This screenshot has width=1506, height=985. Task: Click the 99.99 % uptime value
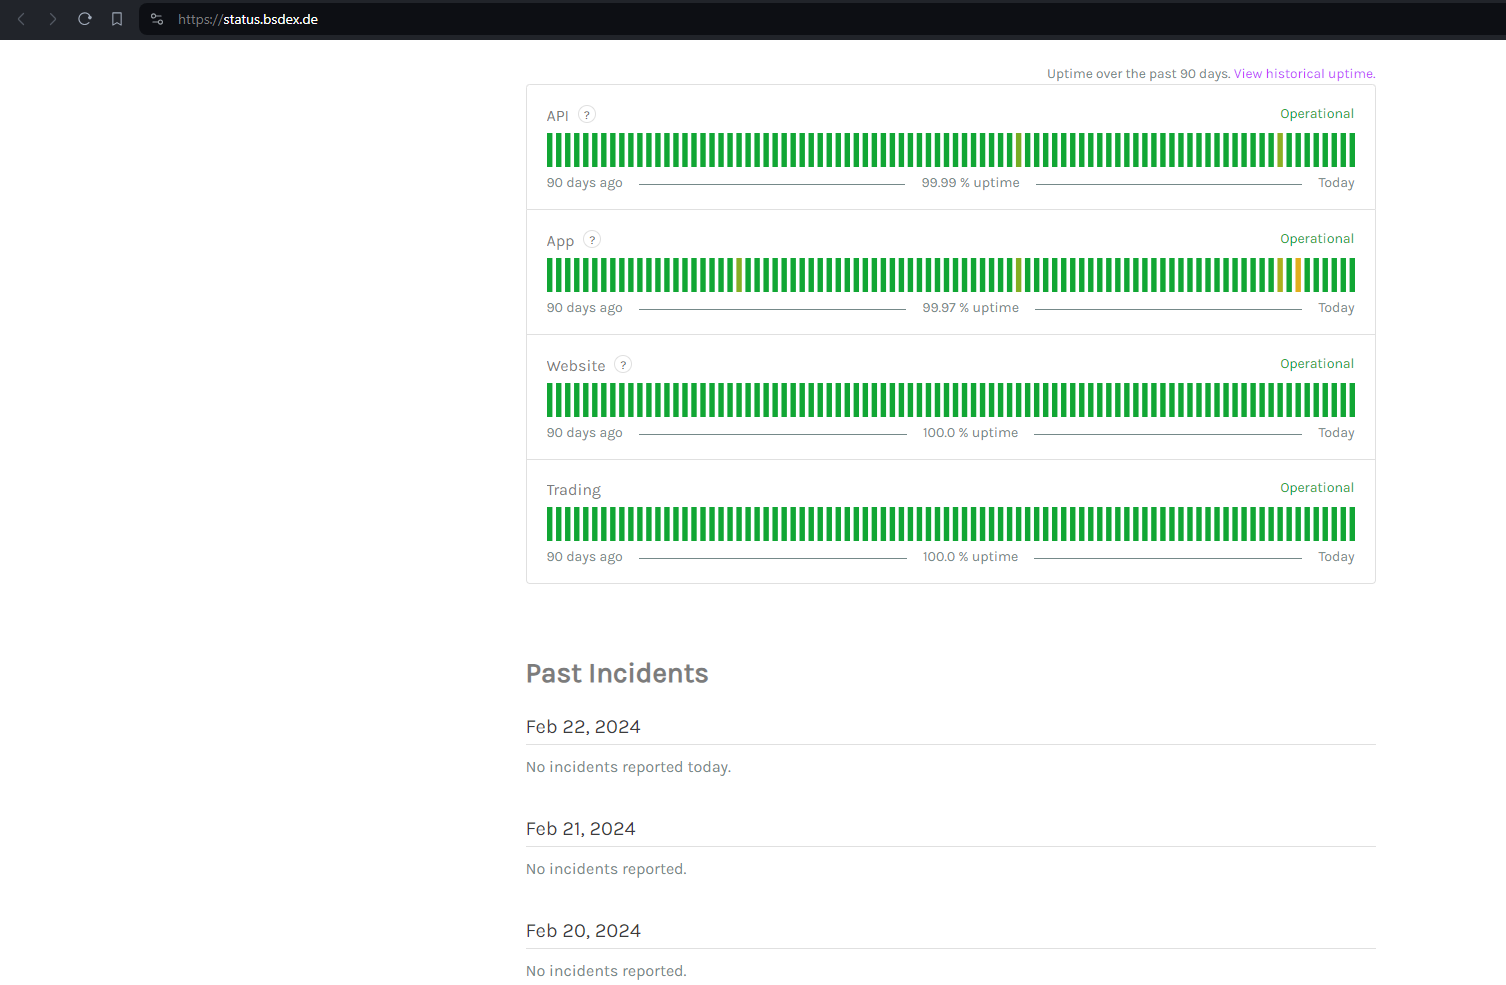click(x=970, y=183)
